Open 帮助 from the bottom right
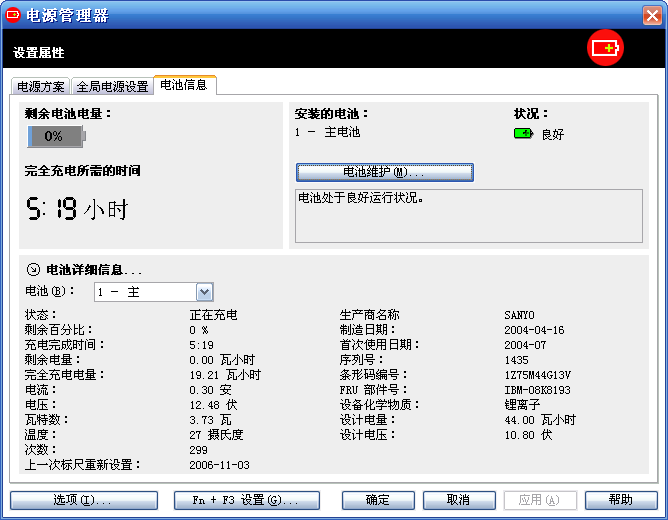This screenshot has width=668, height=520. pos(621,500)
